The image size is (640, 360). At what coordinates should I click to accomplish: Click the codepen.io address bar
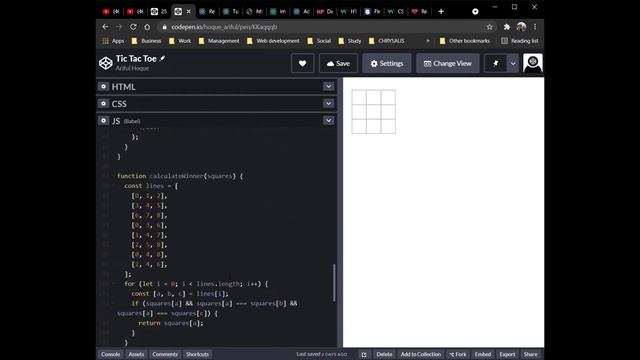coord(322,27)
